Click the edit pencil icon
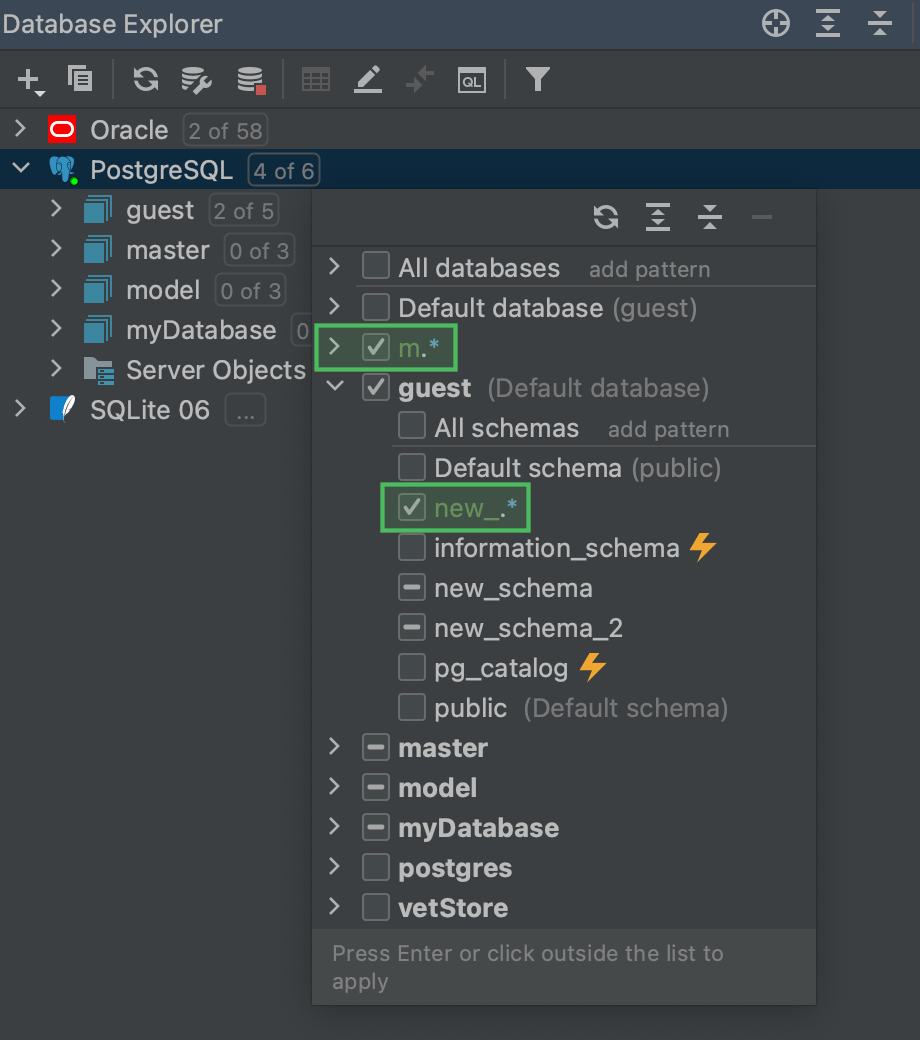The height and width of the screenshot is (1040, 920). click(x=368, y=79)
